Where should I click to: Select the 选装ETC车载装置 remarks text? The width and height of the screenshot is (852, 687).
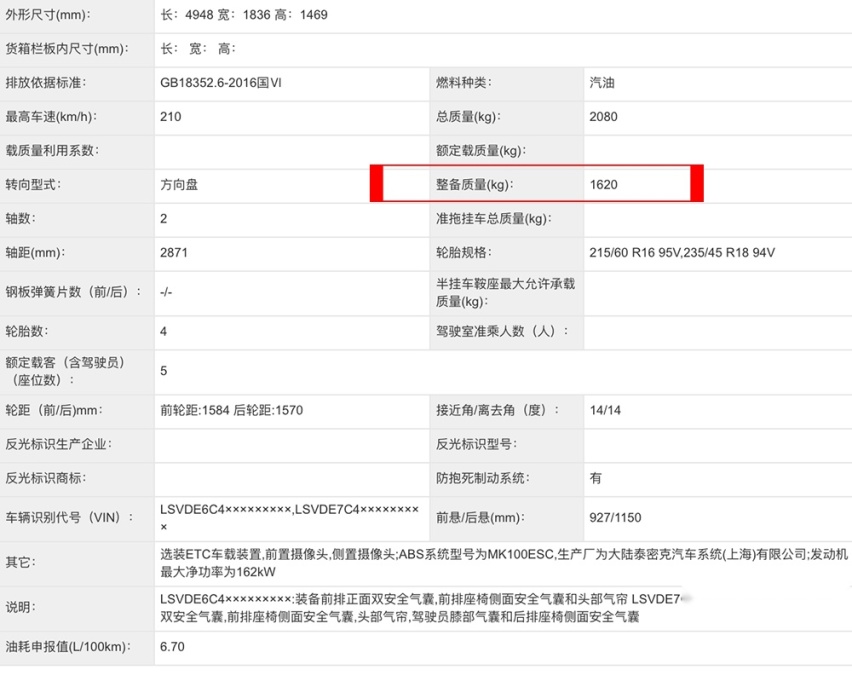click(x=504, y=563)
